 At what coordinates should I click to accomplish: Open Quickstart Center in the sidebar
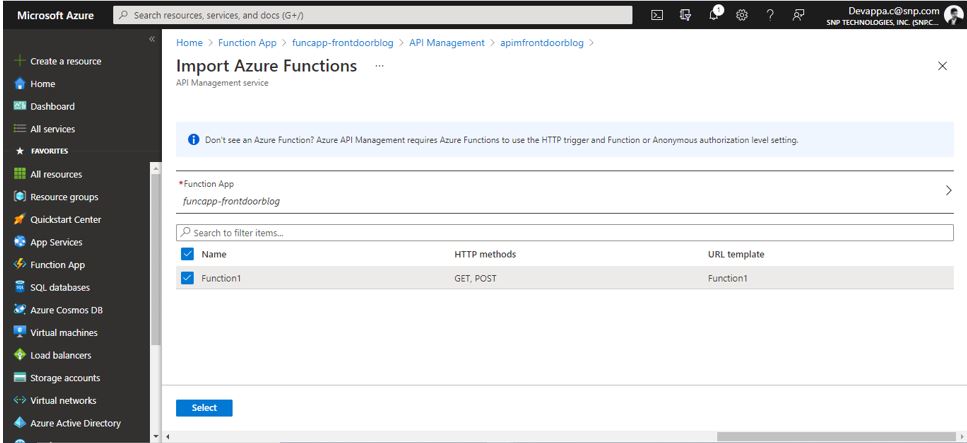click(x=65, y=220)
